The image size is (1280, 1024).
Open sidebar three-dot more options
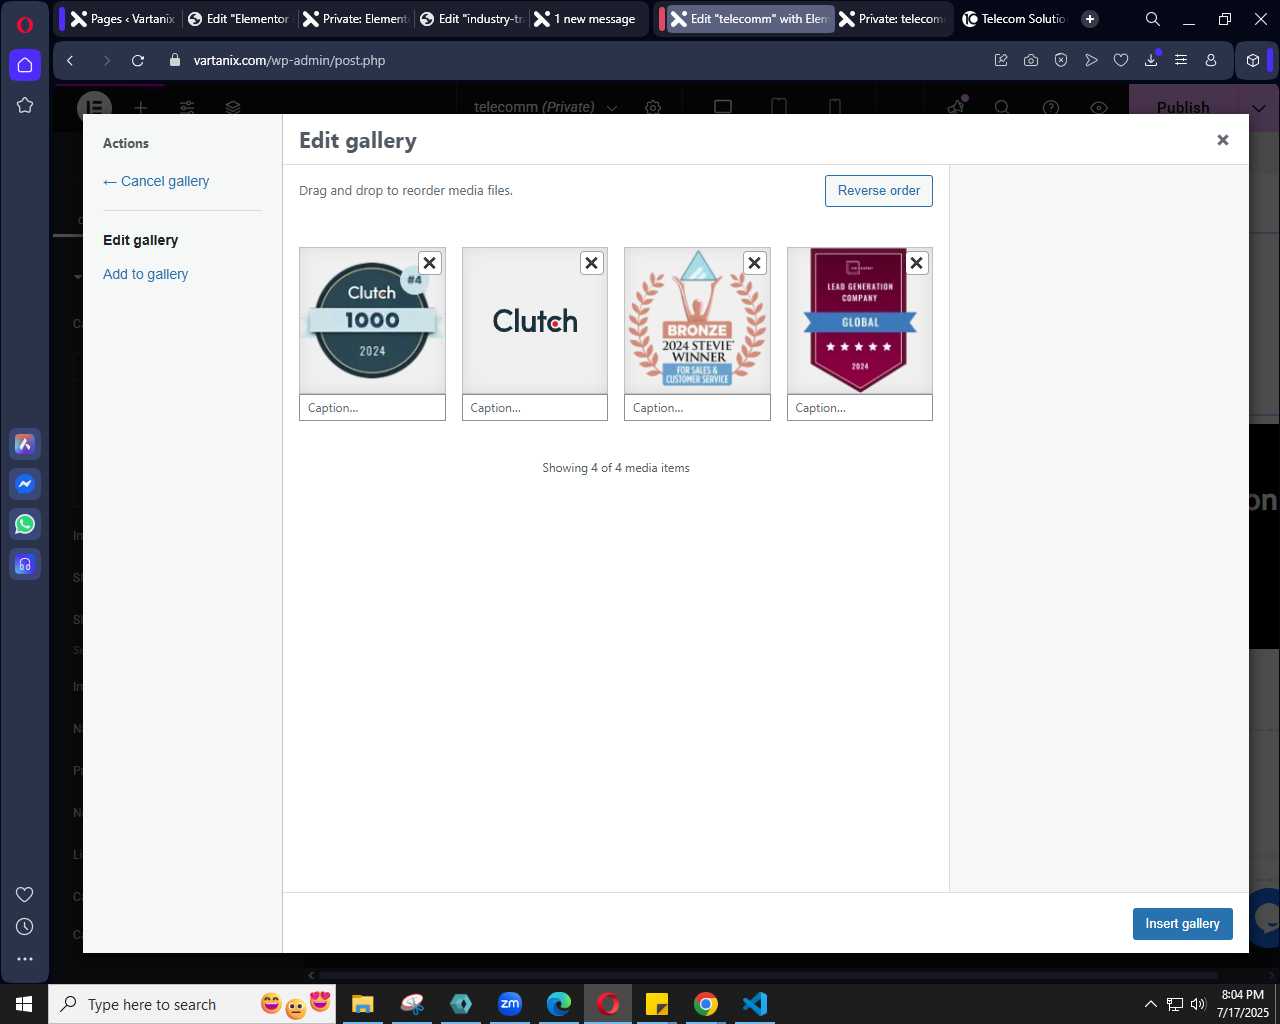25,958
